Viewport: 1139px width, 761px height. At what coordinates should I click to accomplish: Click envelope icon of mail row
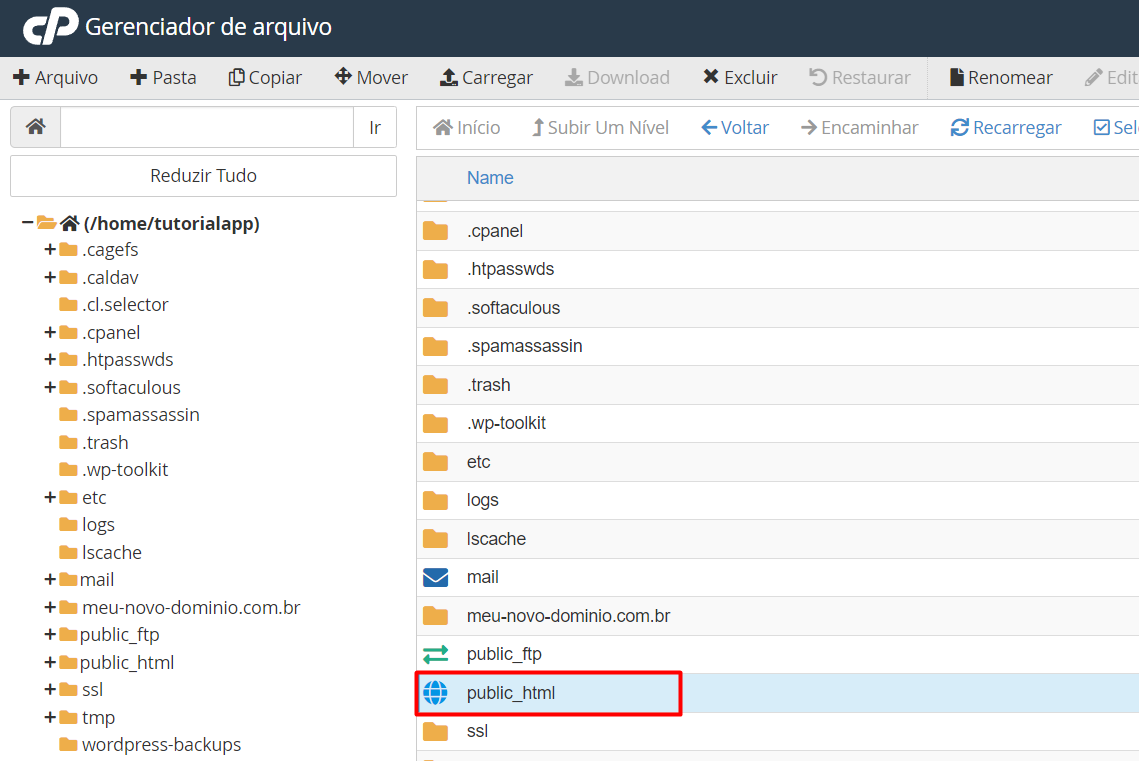[x=435, y=577]
